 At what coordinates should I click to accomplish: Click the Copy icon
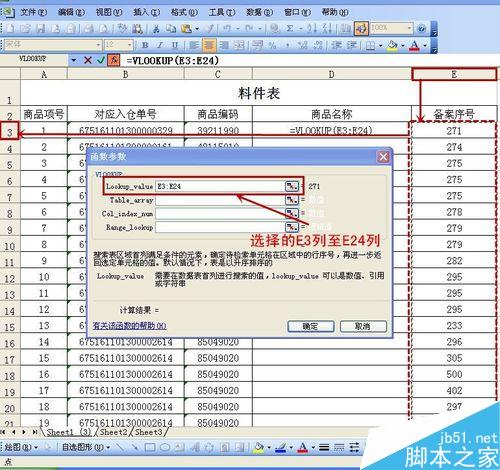171,29
